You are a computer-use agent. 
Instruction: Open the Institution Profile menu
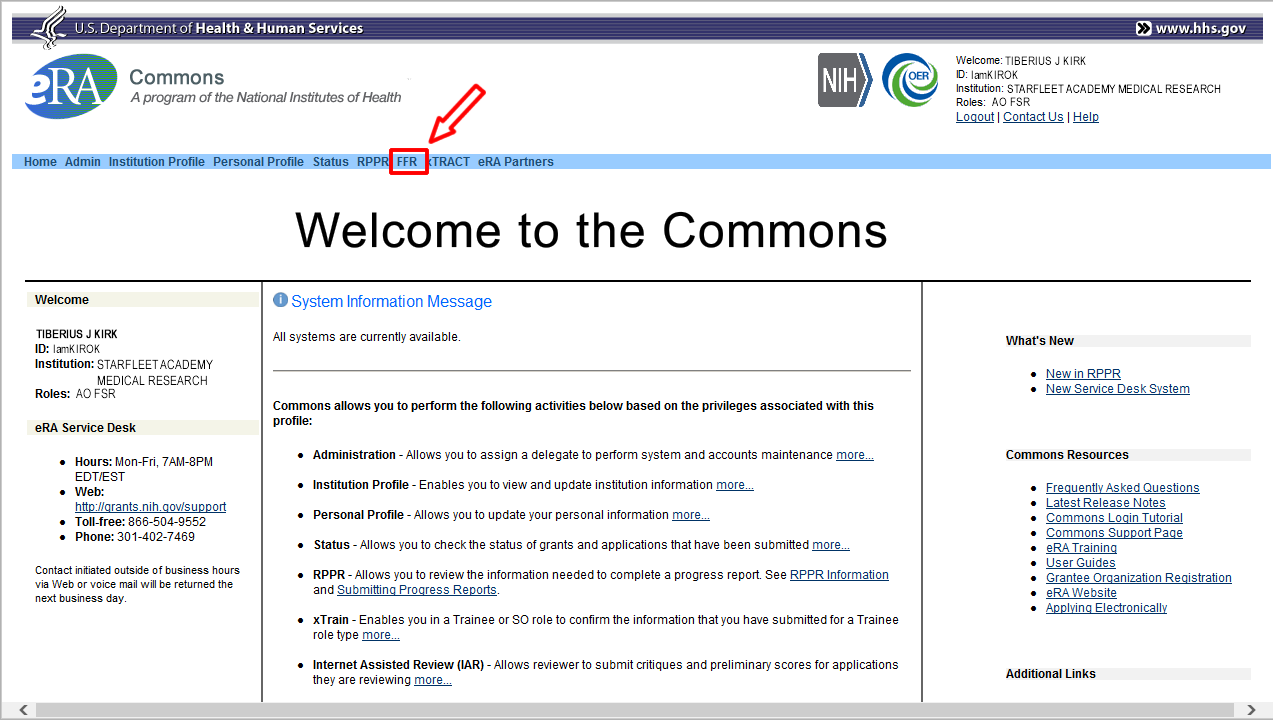[157, 162]
